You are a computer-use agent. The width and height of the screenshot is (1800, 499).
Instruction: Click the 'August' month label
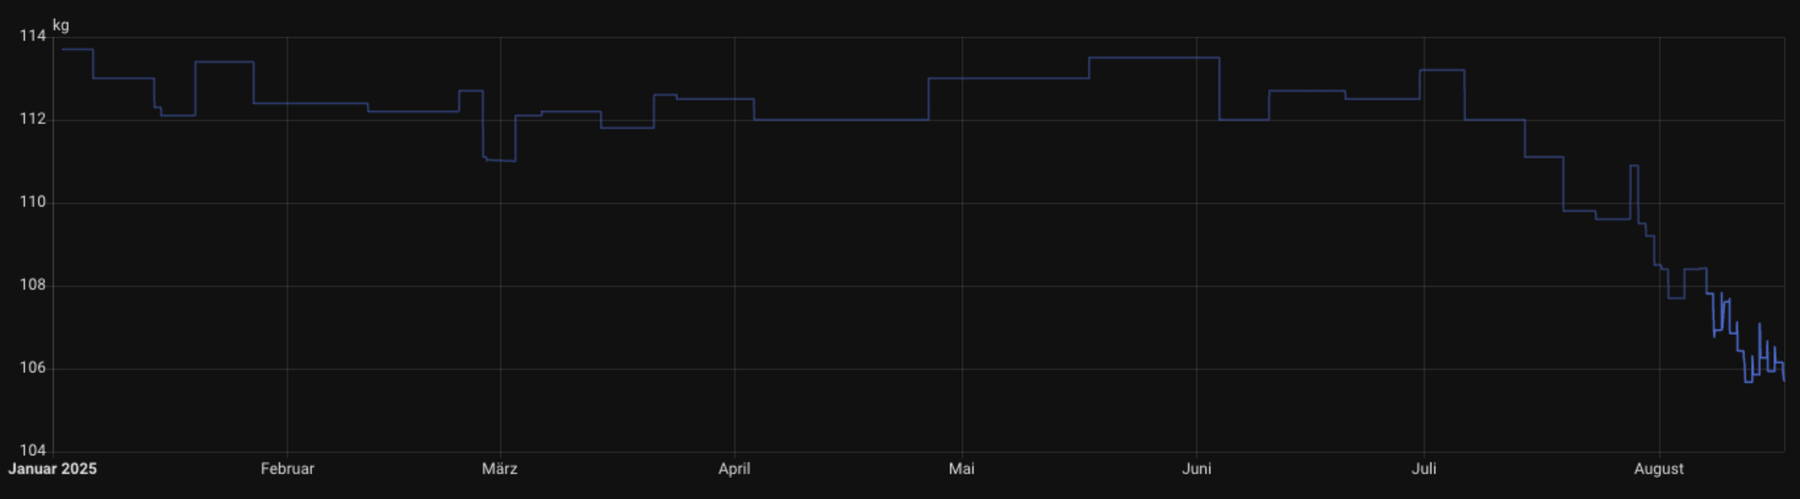1658,468
